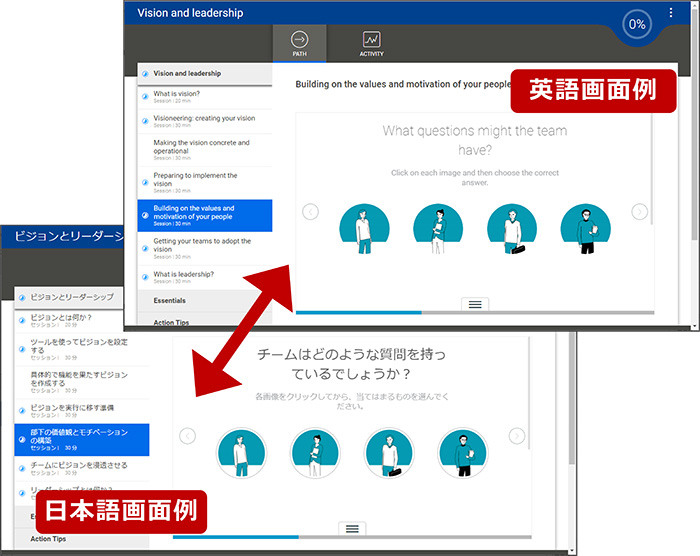Select 'Vision and leadership' header in sidebar

(205, 74)
